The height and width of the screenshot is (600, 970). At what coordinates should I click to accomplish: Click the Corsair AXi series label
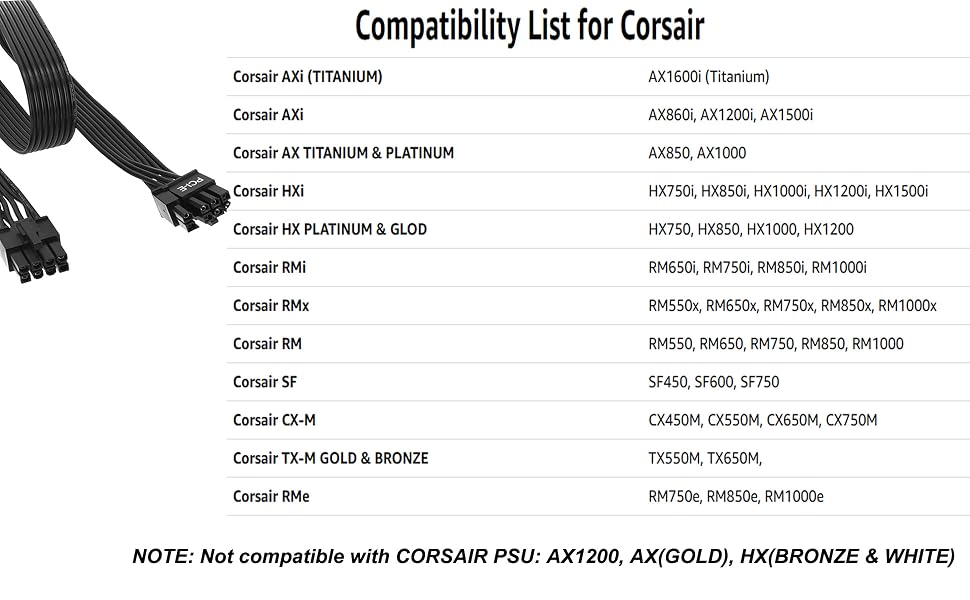268,115
